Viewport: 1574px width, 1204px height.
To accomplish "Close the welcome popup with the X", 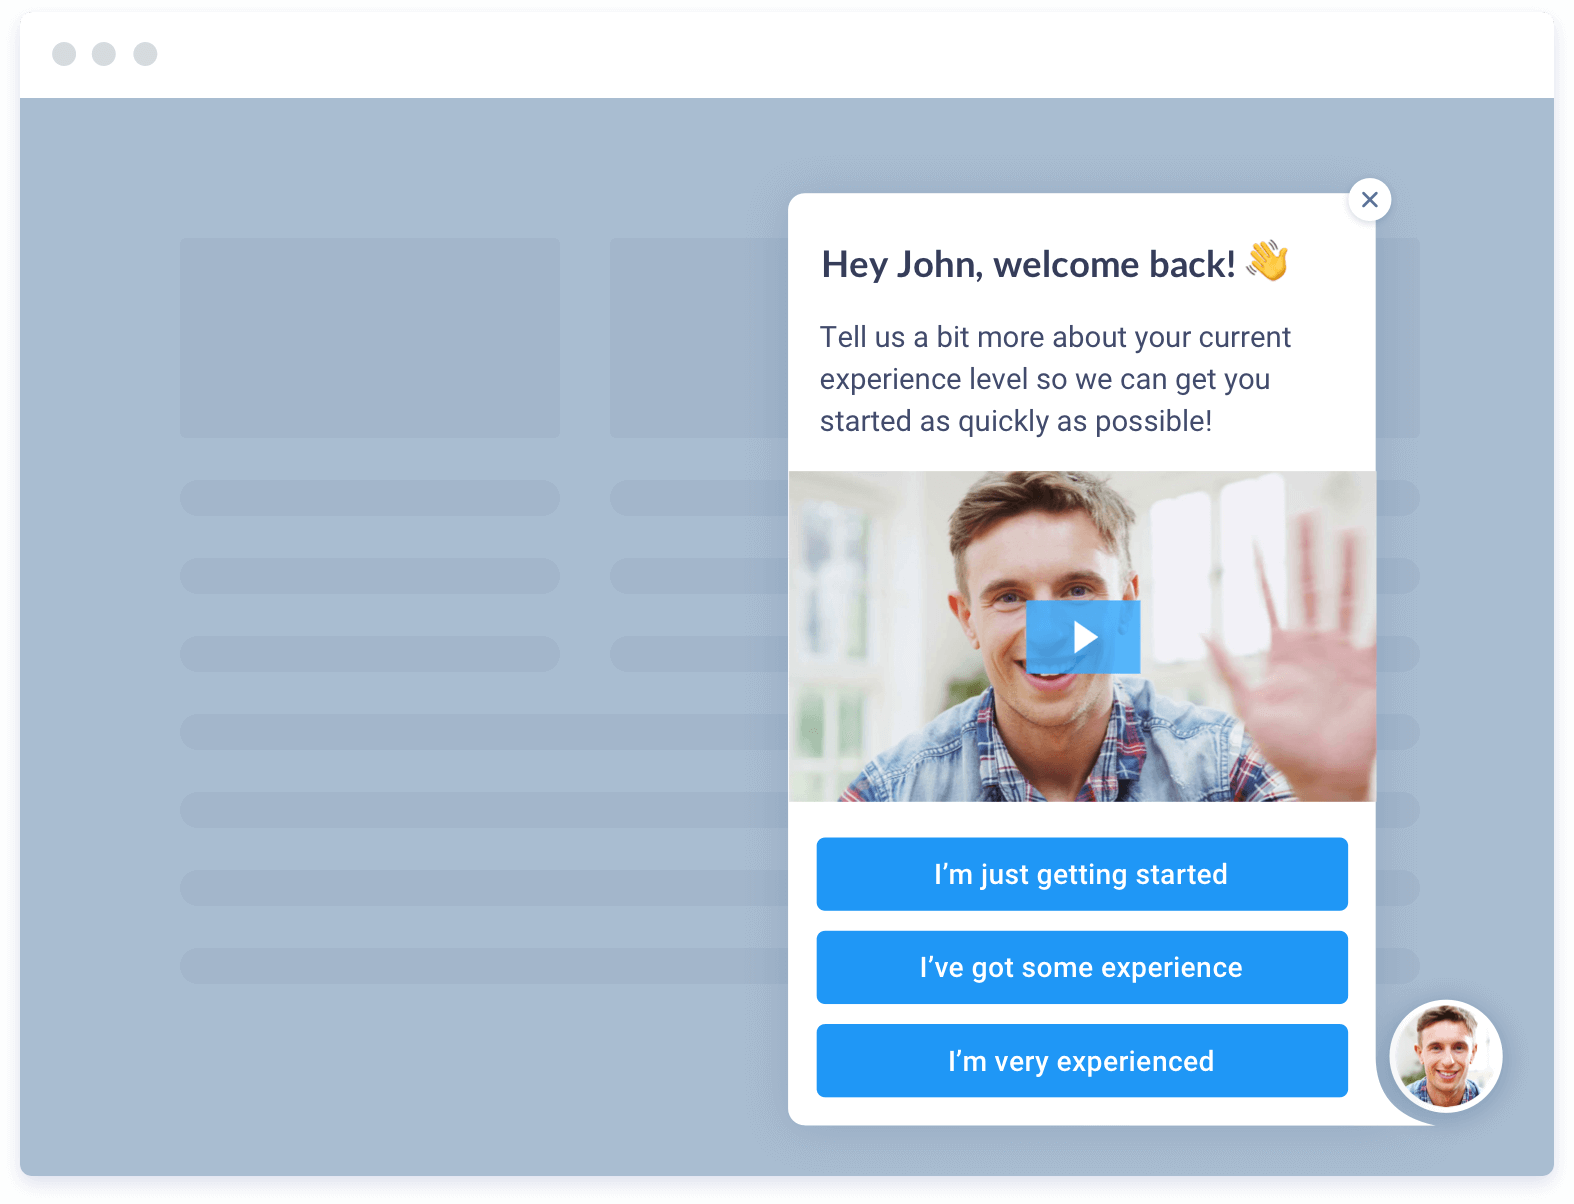I will [x=1369, y=200].
